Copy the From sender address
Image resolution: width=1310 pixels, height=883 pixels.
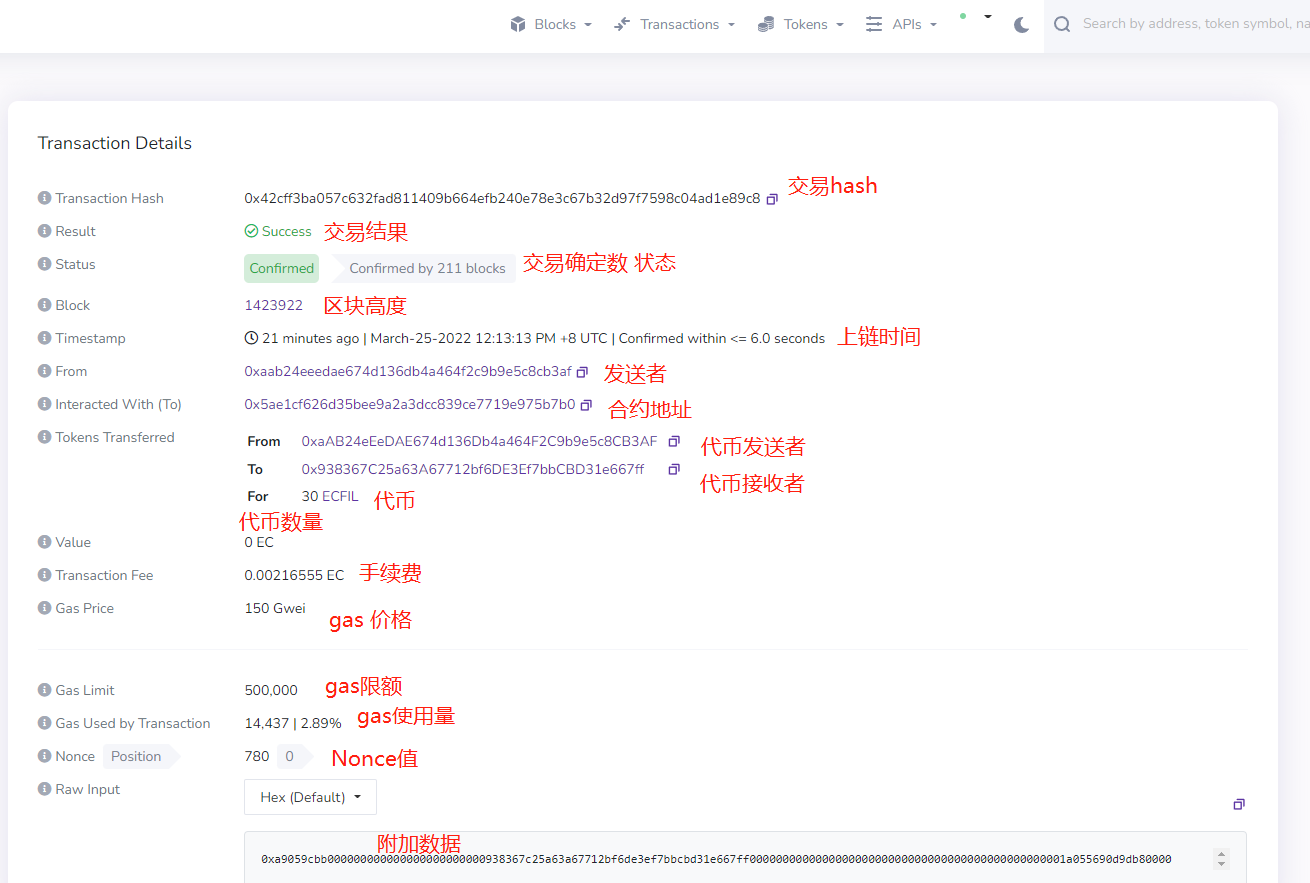[583, 372]
